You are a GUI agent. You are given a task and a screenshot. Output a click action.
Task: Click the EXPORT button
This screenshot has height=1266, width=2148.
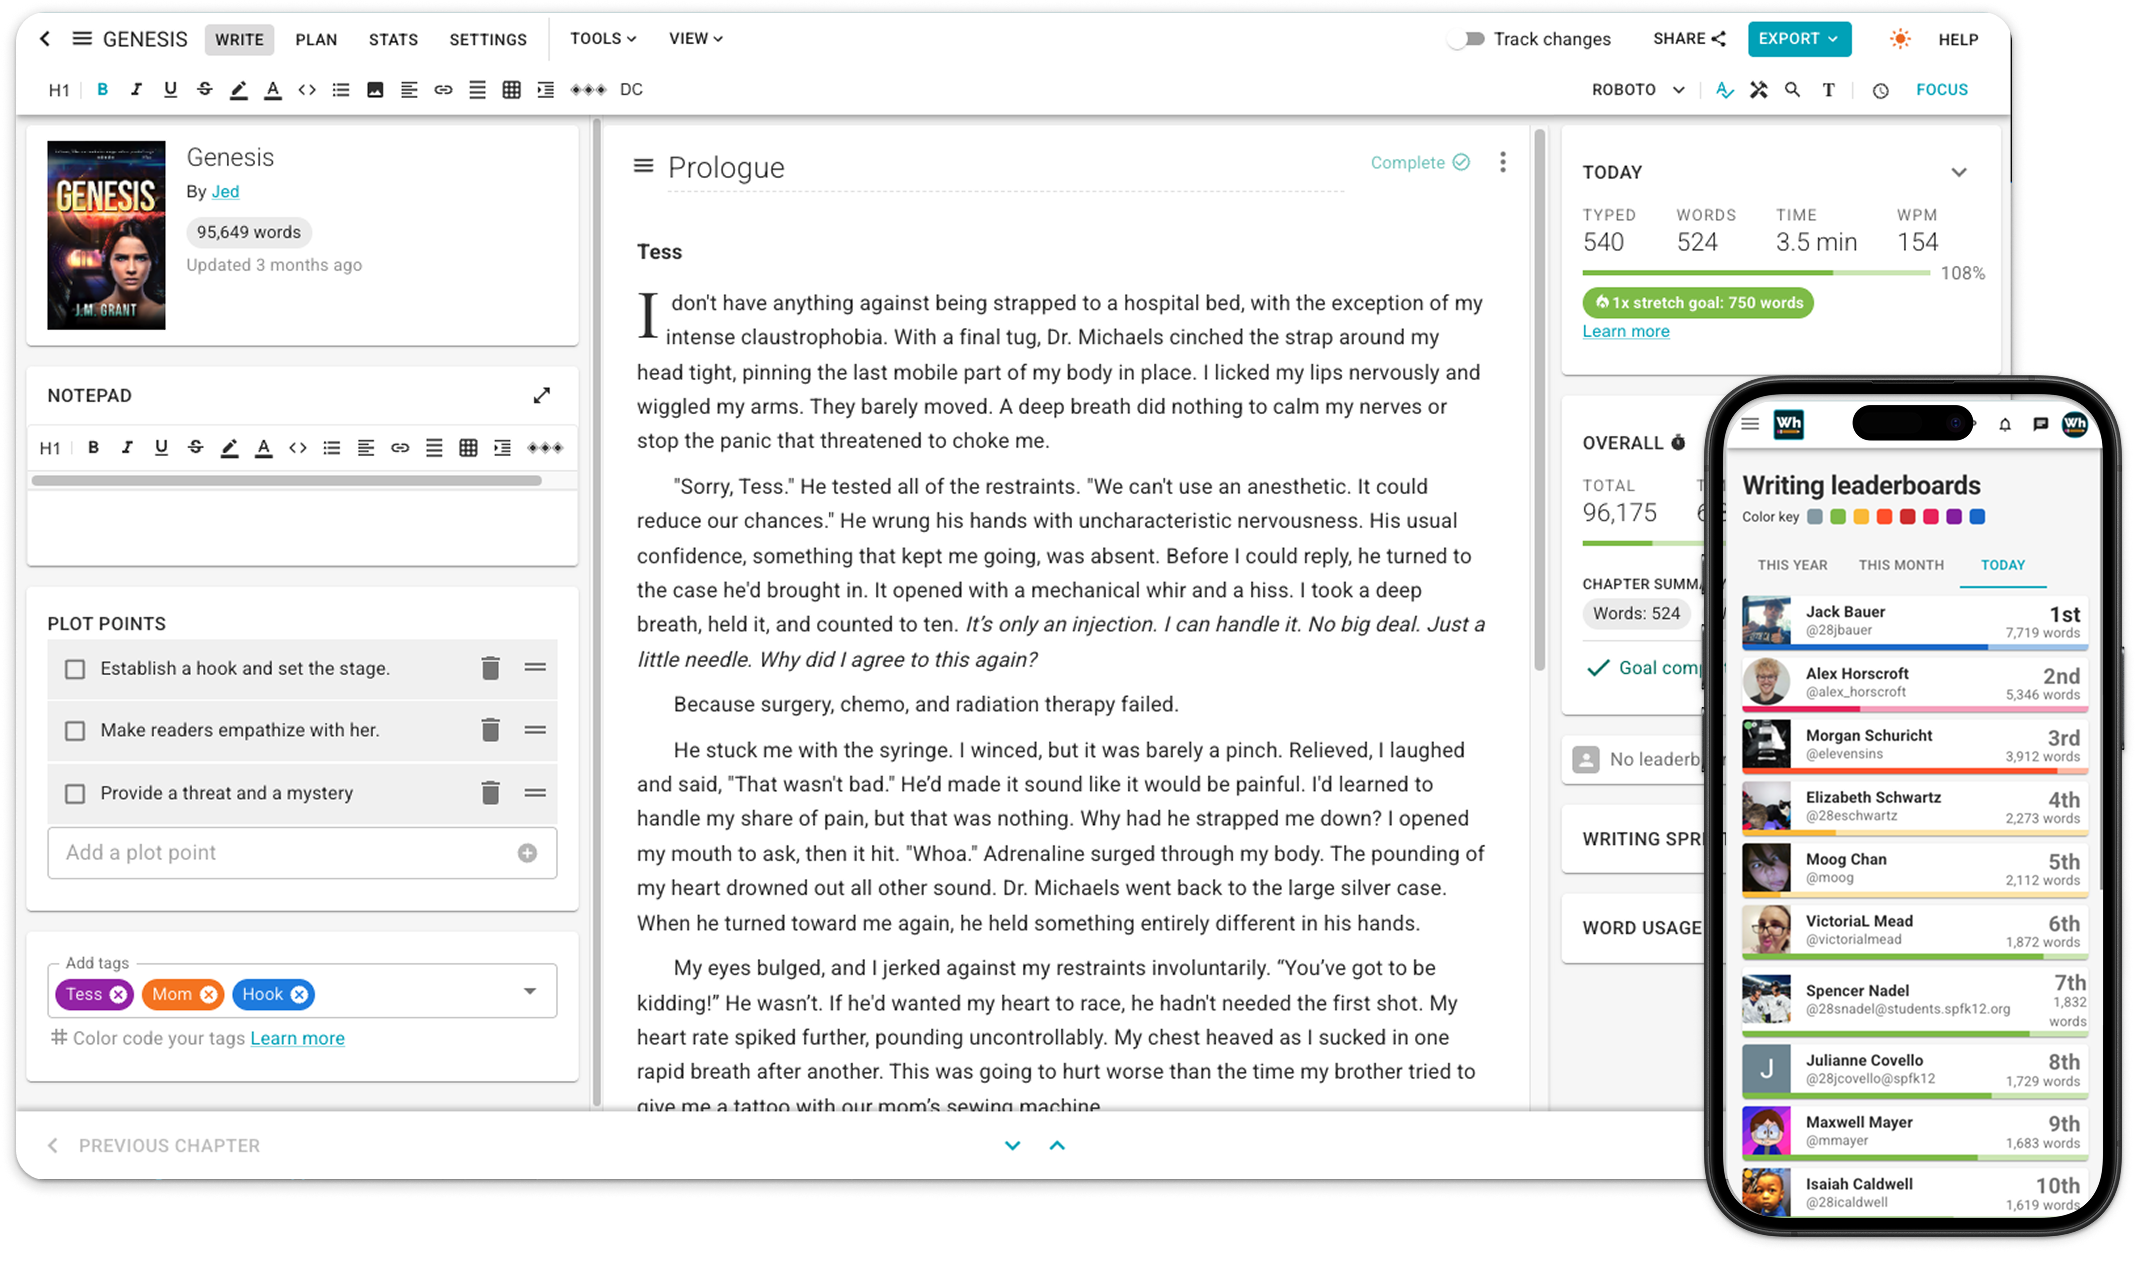click(x=1798, y=39)
